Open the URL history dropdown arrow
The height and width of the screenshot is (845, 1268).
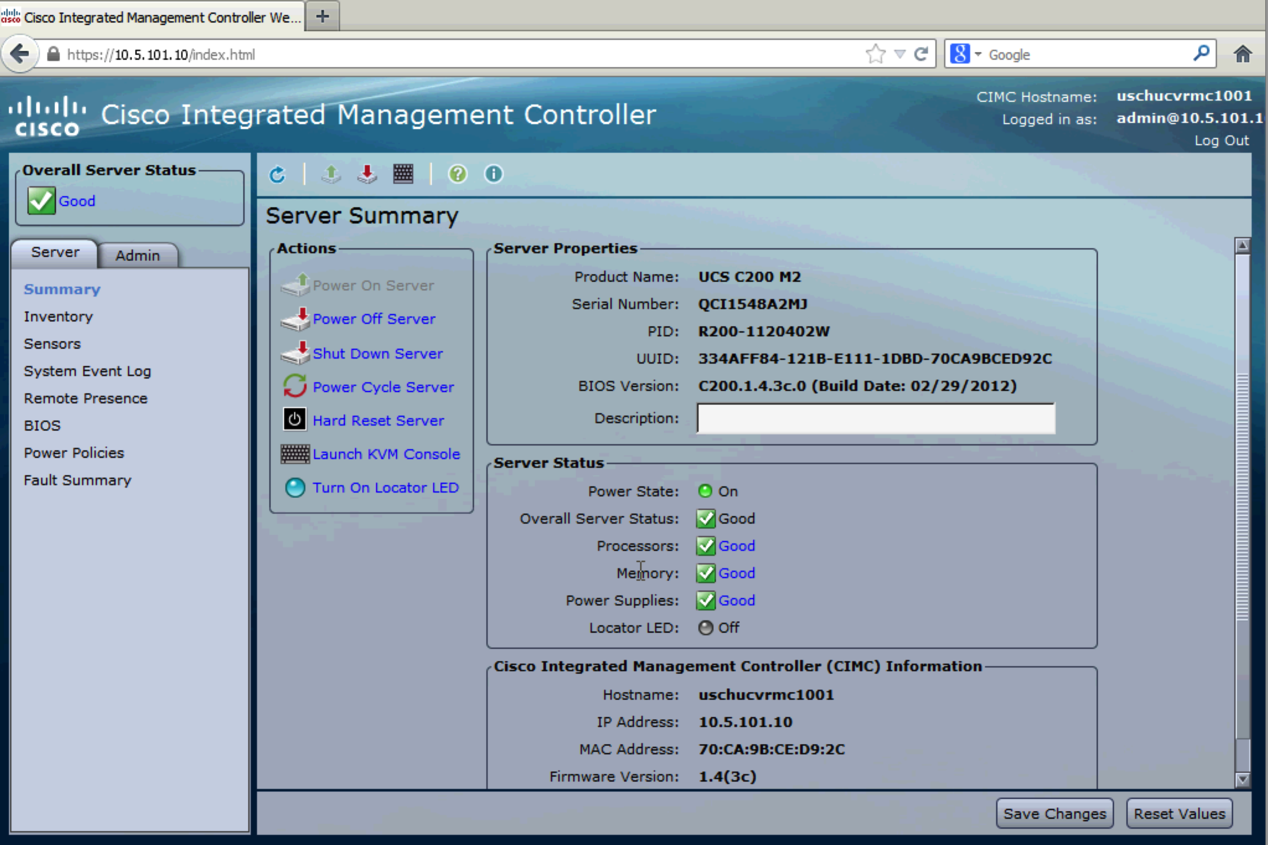tap(900, 54)
